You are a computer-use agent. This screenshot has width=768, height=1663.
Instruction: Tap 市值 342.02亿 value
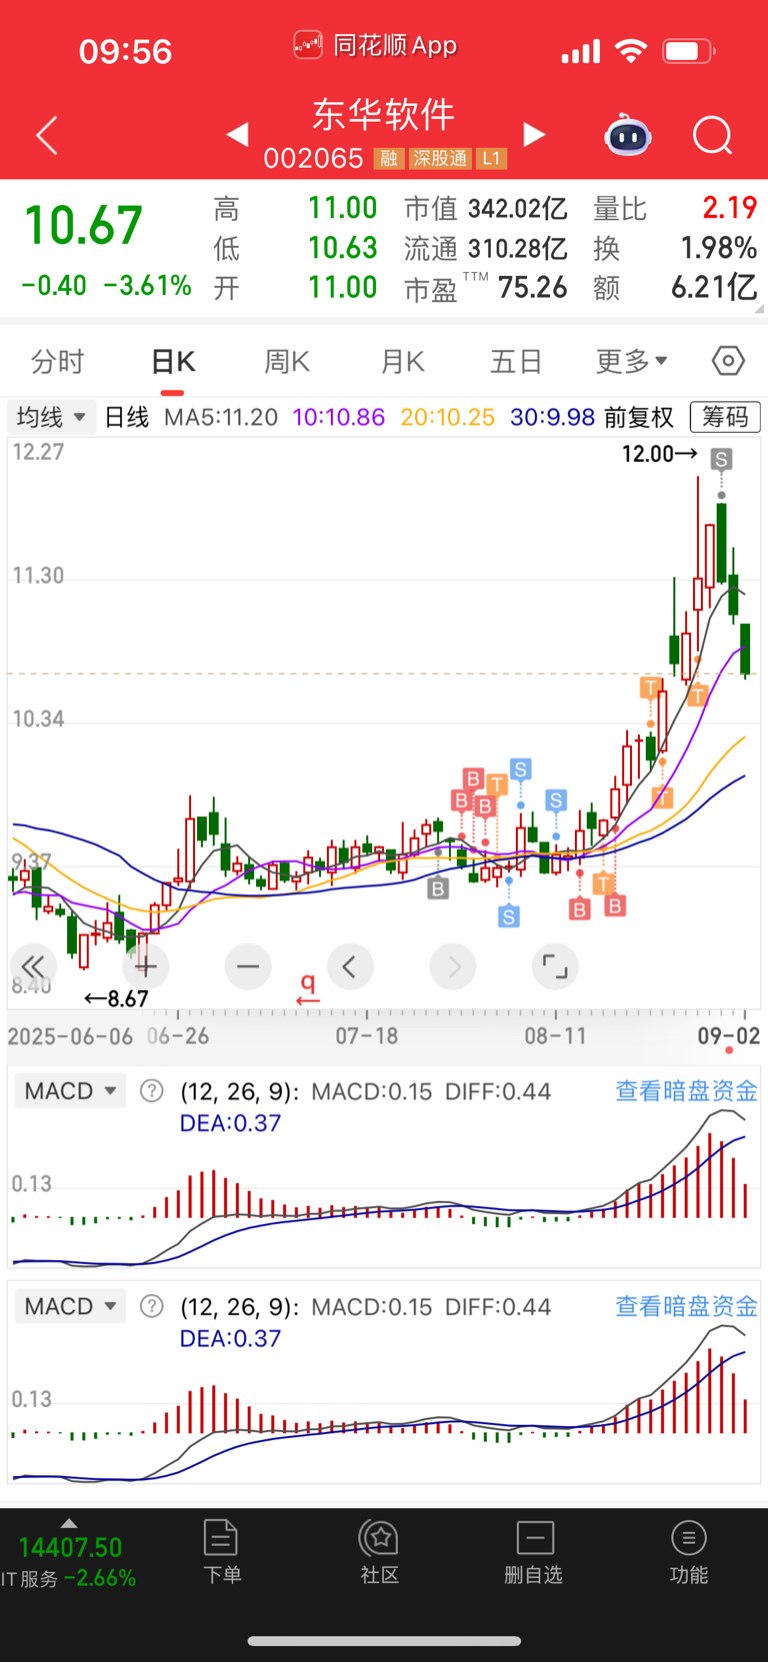pos(518,209)
